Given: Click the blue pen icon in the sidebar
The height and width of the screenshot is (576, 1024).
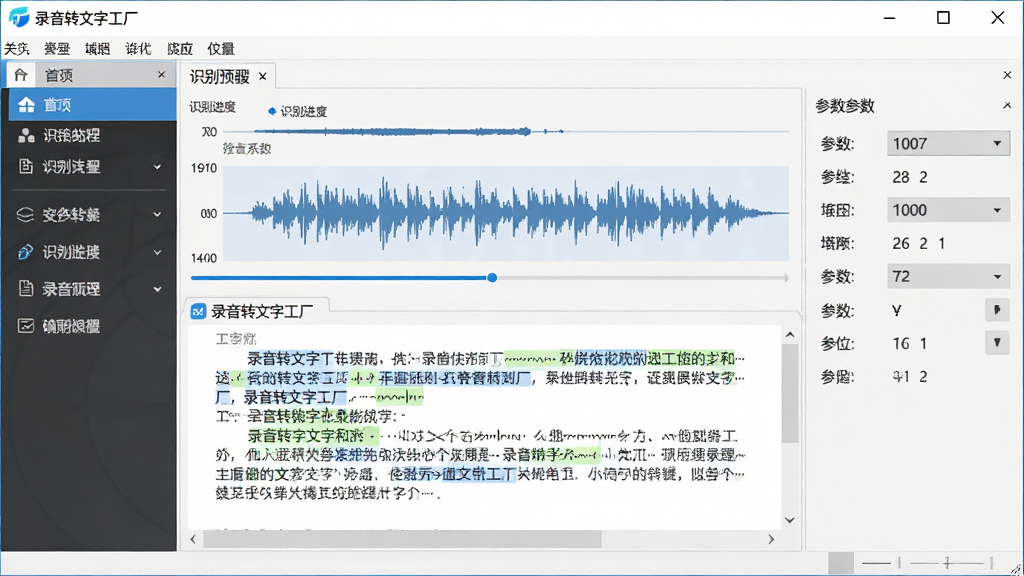Looking at the screenshot, I should tap(25, 252).
